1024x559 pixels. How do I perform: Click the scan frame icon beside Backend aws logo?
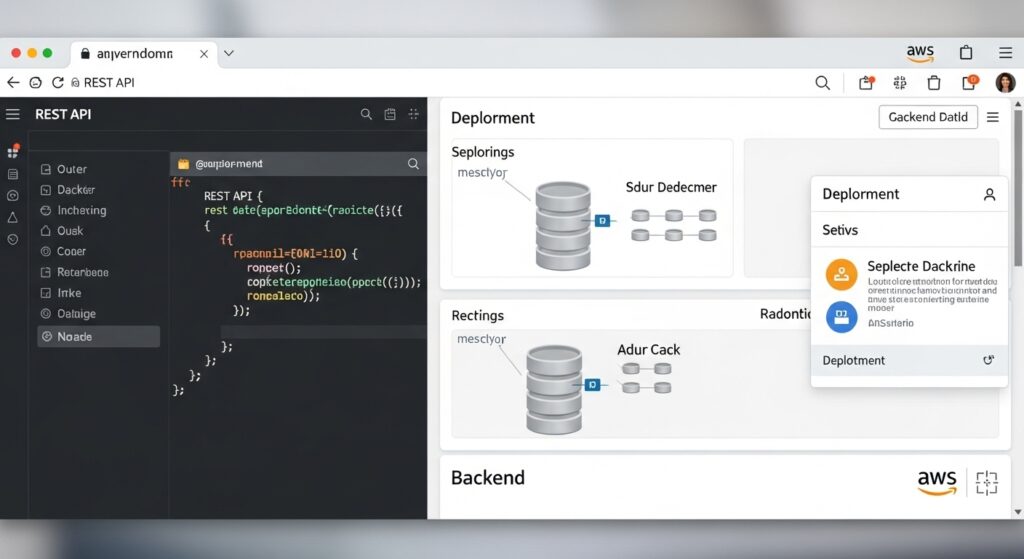pos(986,483)
